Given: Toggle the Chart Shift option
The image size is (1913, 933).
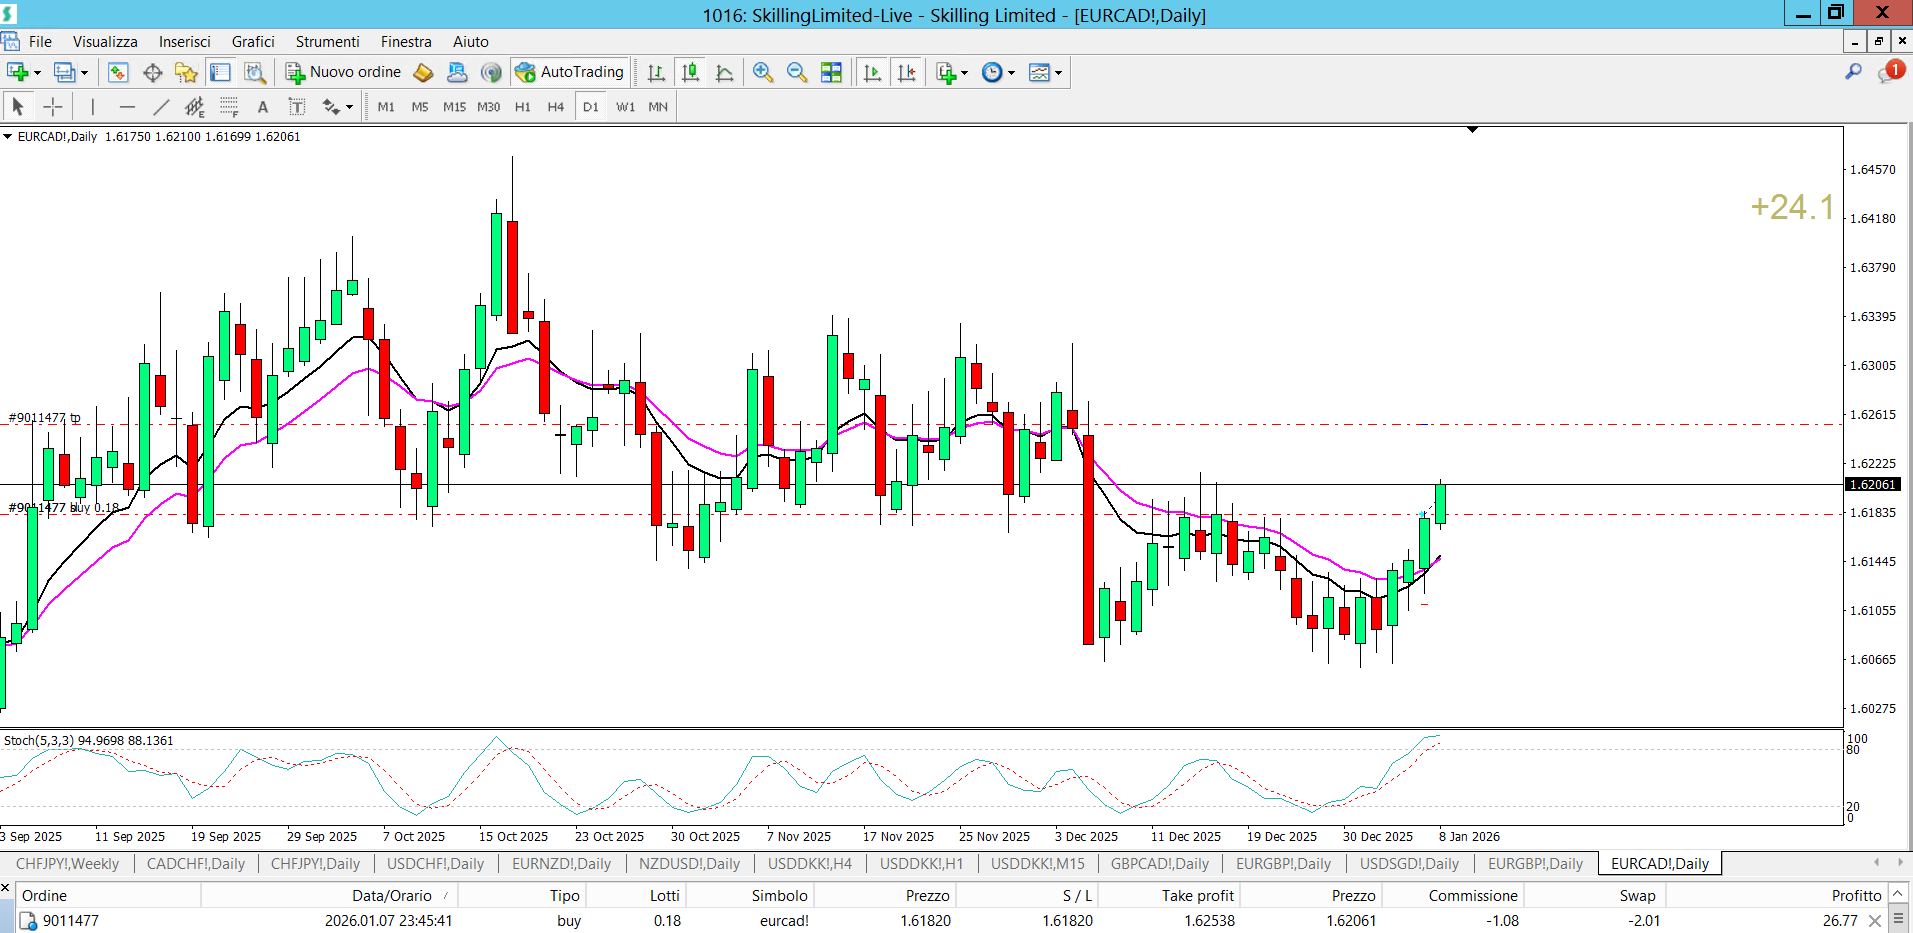Looking at the screenshot, I should pos(906,72).
